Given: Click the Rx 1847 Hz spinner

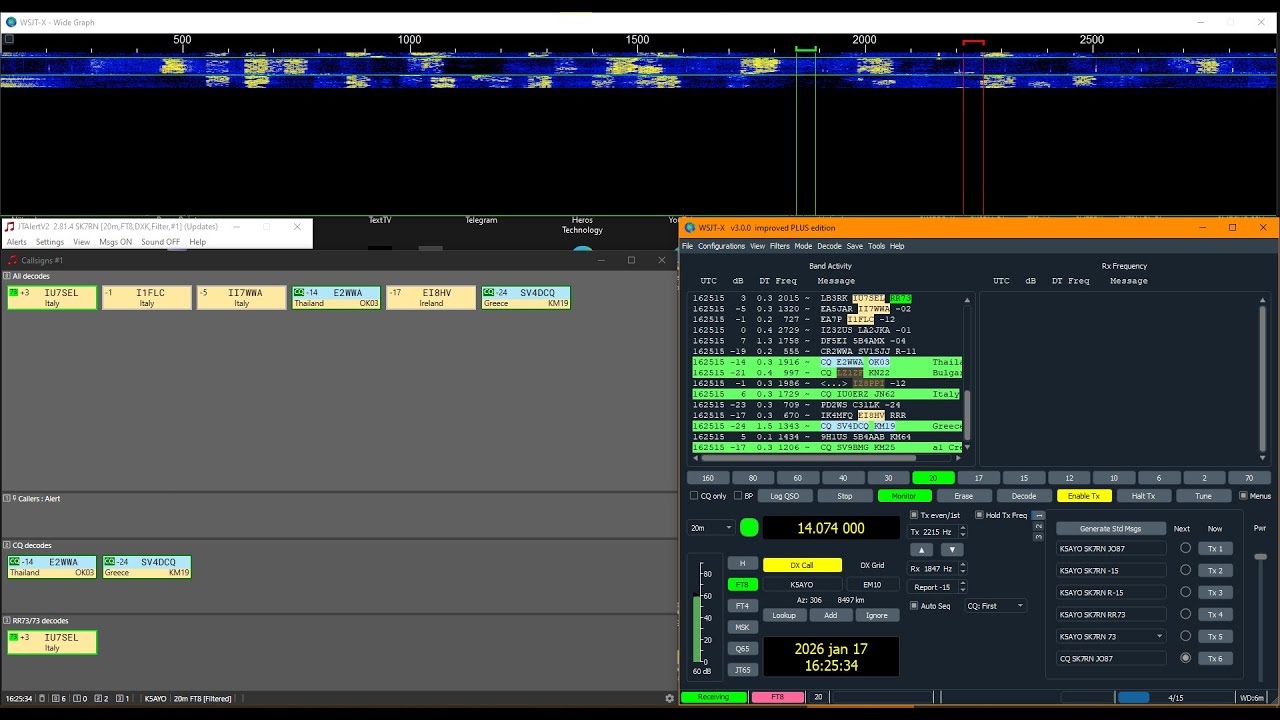Looking at the screenshot, I should click(x=938, y=569).
